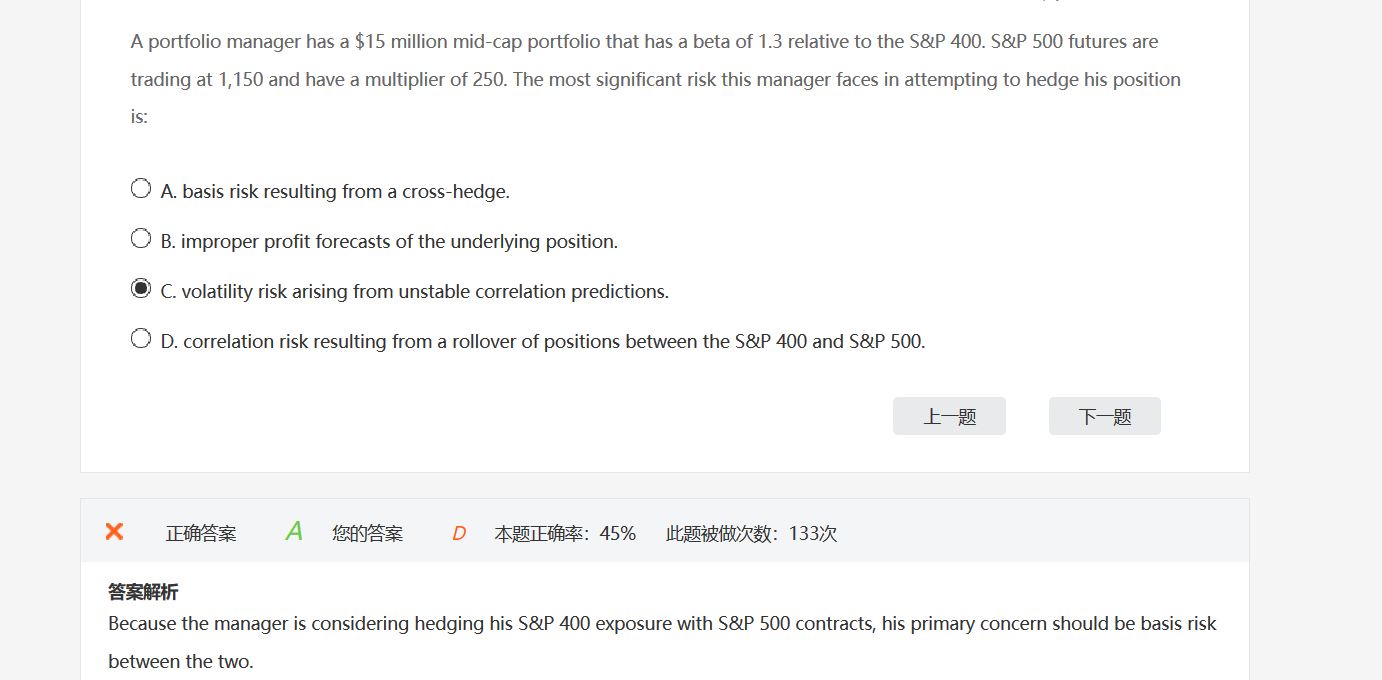Select radio button for option A
Viewport: 1382px width, 680px height.
(x=141, y=188)
